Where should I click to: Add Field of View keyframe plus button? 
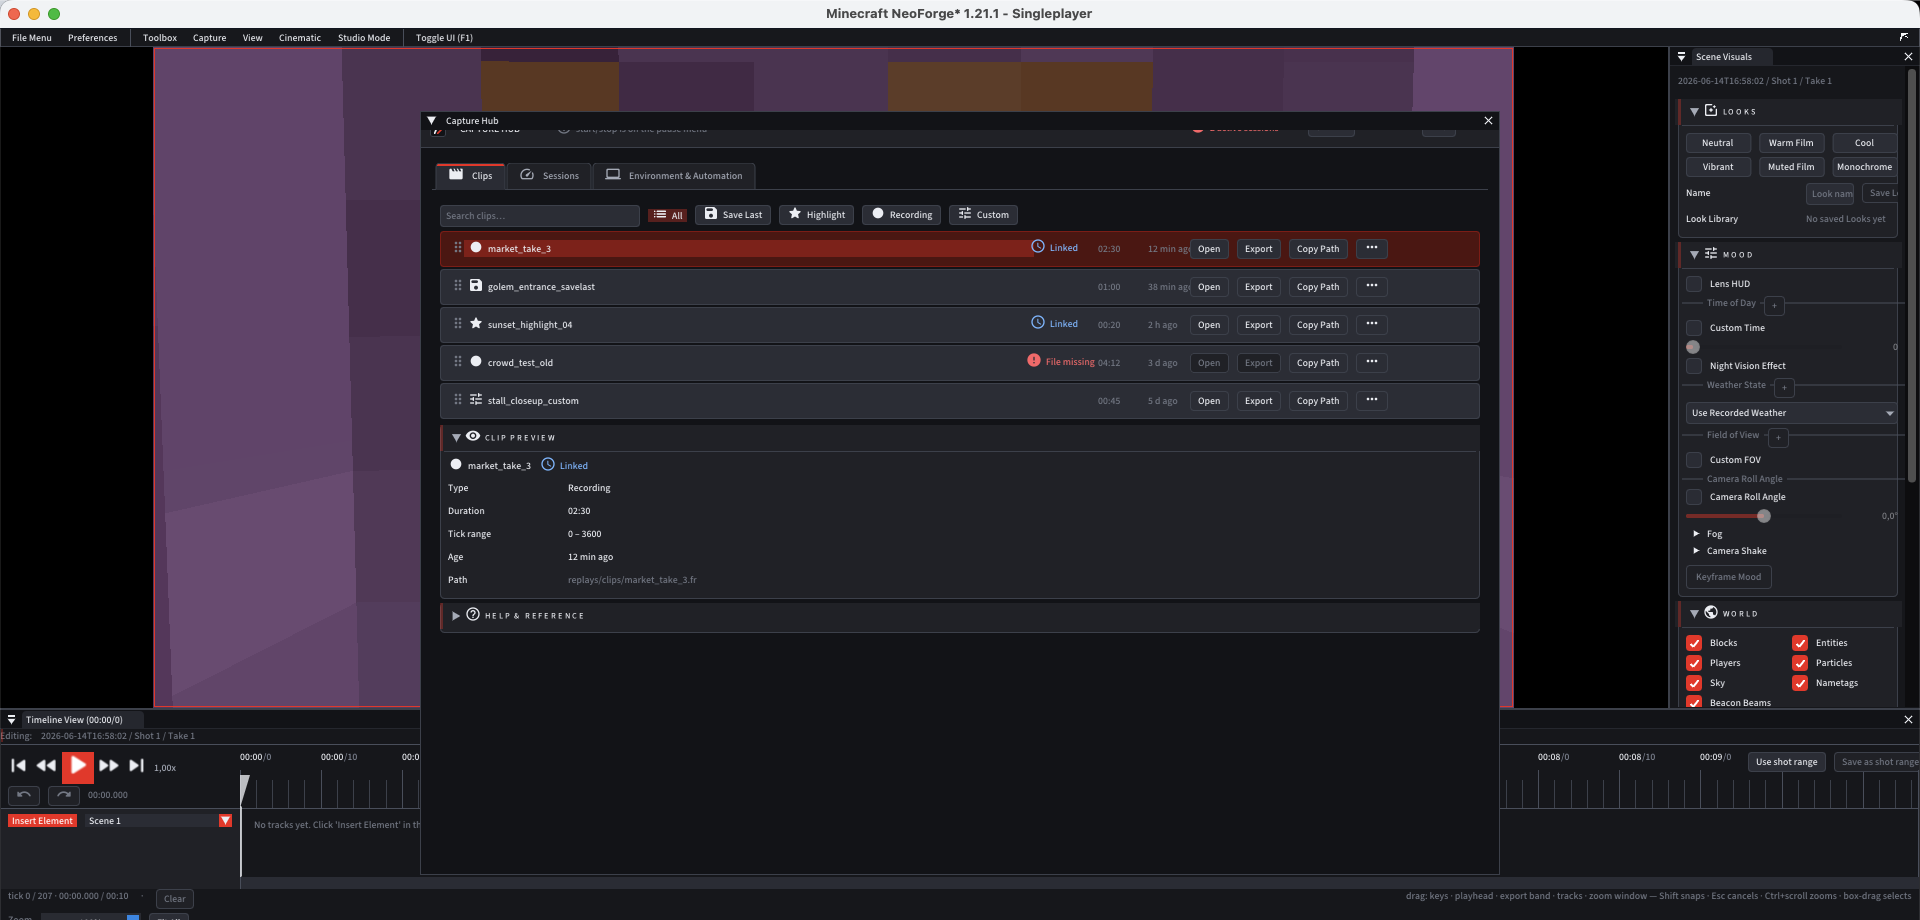click(1778, 437)
